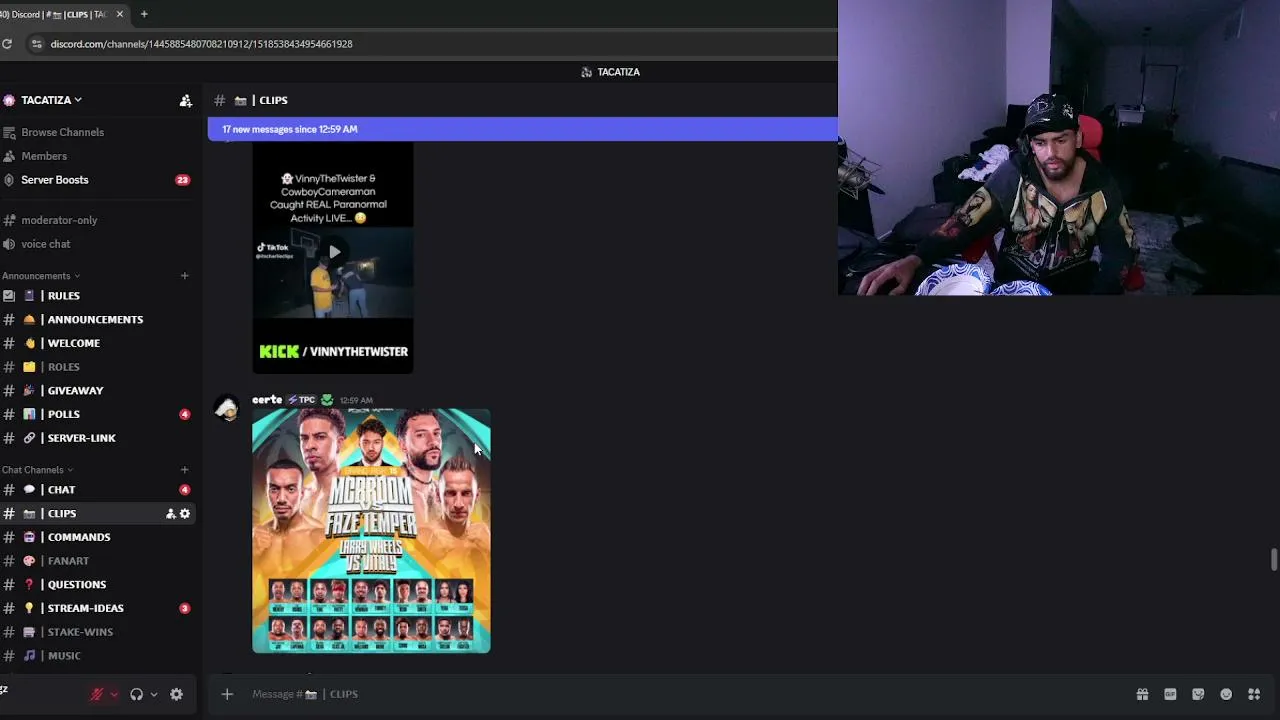Click the eerte username on the message
The image size is (1280, 720).
267,399
